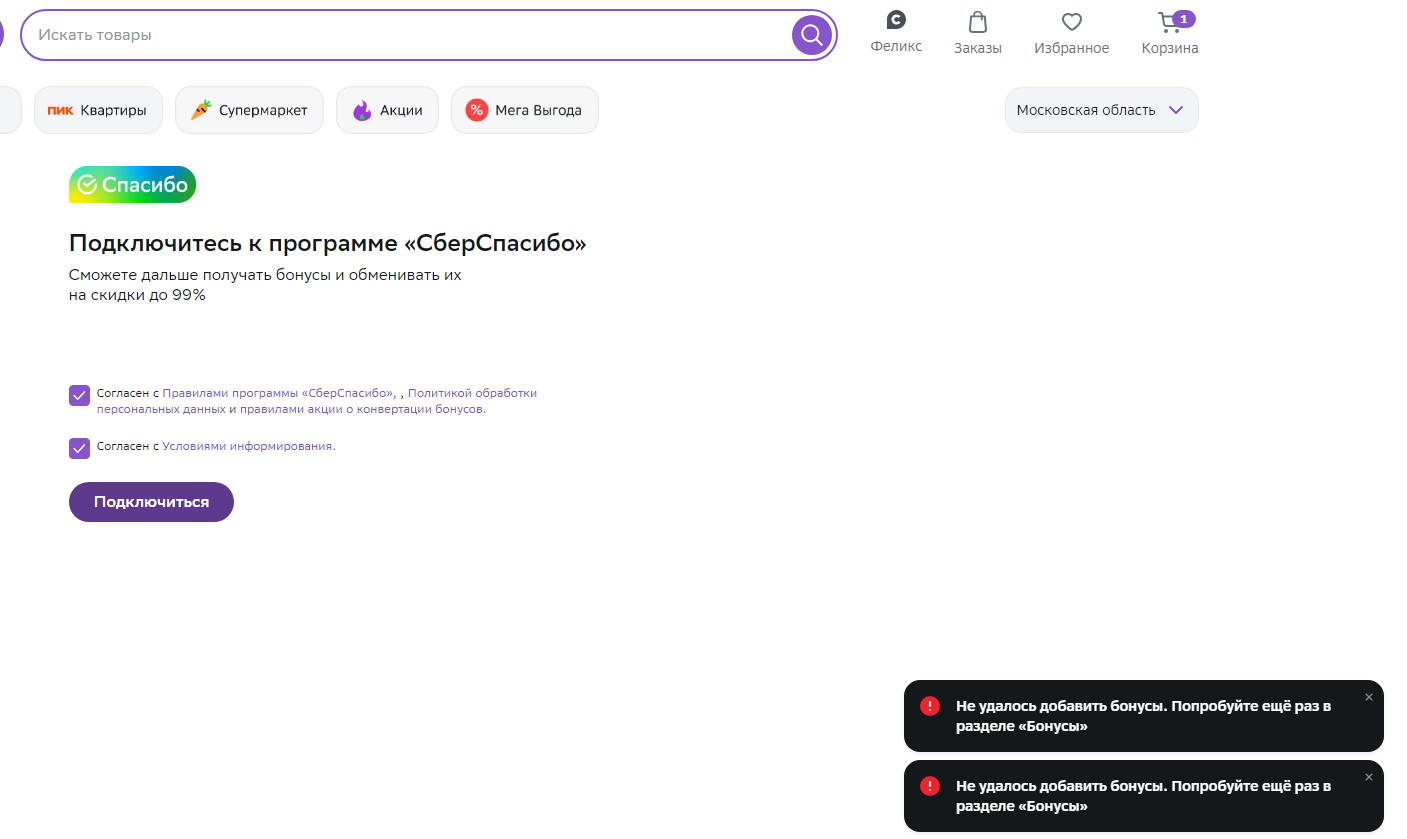Expand the Московская область region dropdown
This screenshot has width=1407, height=839.
[x=1101, y=110]
